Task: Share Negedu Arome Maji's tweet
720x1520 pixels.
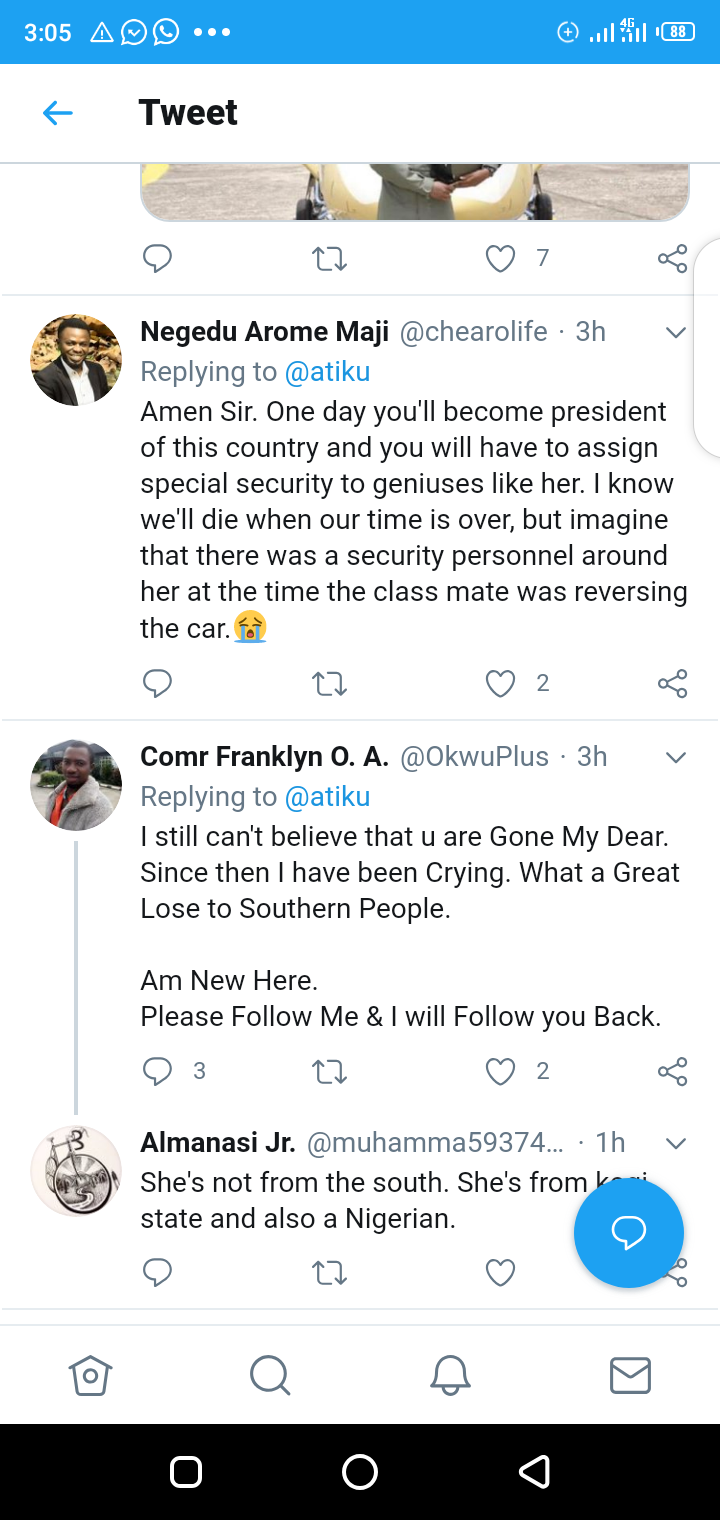Action: click(x=673, y=684)
